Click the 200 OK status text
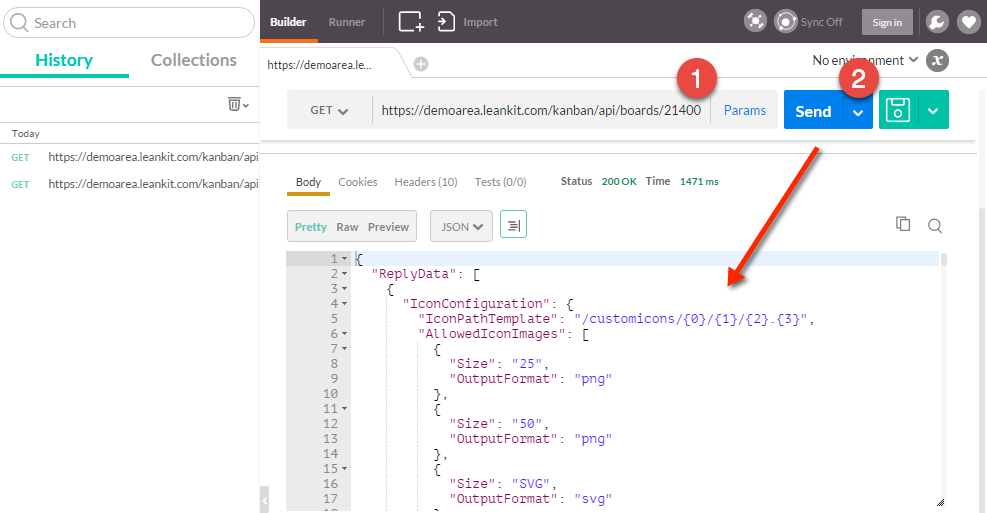This screenshot has width=987, height=513. (x=619, y=181)
